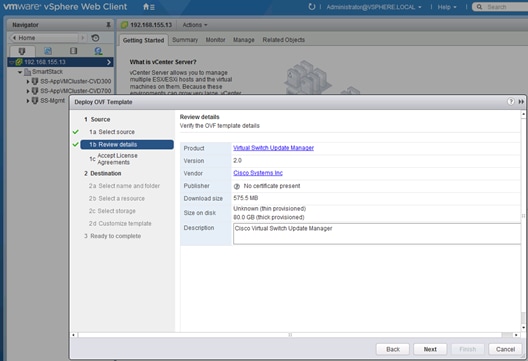Click the No certificate present text
This screenshot has width=528, height=361.
tap(272, 186)
